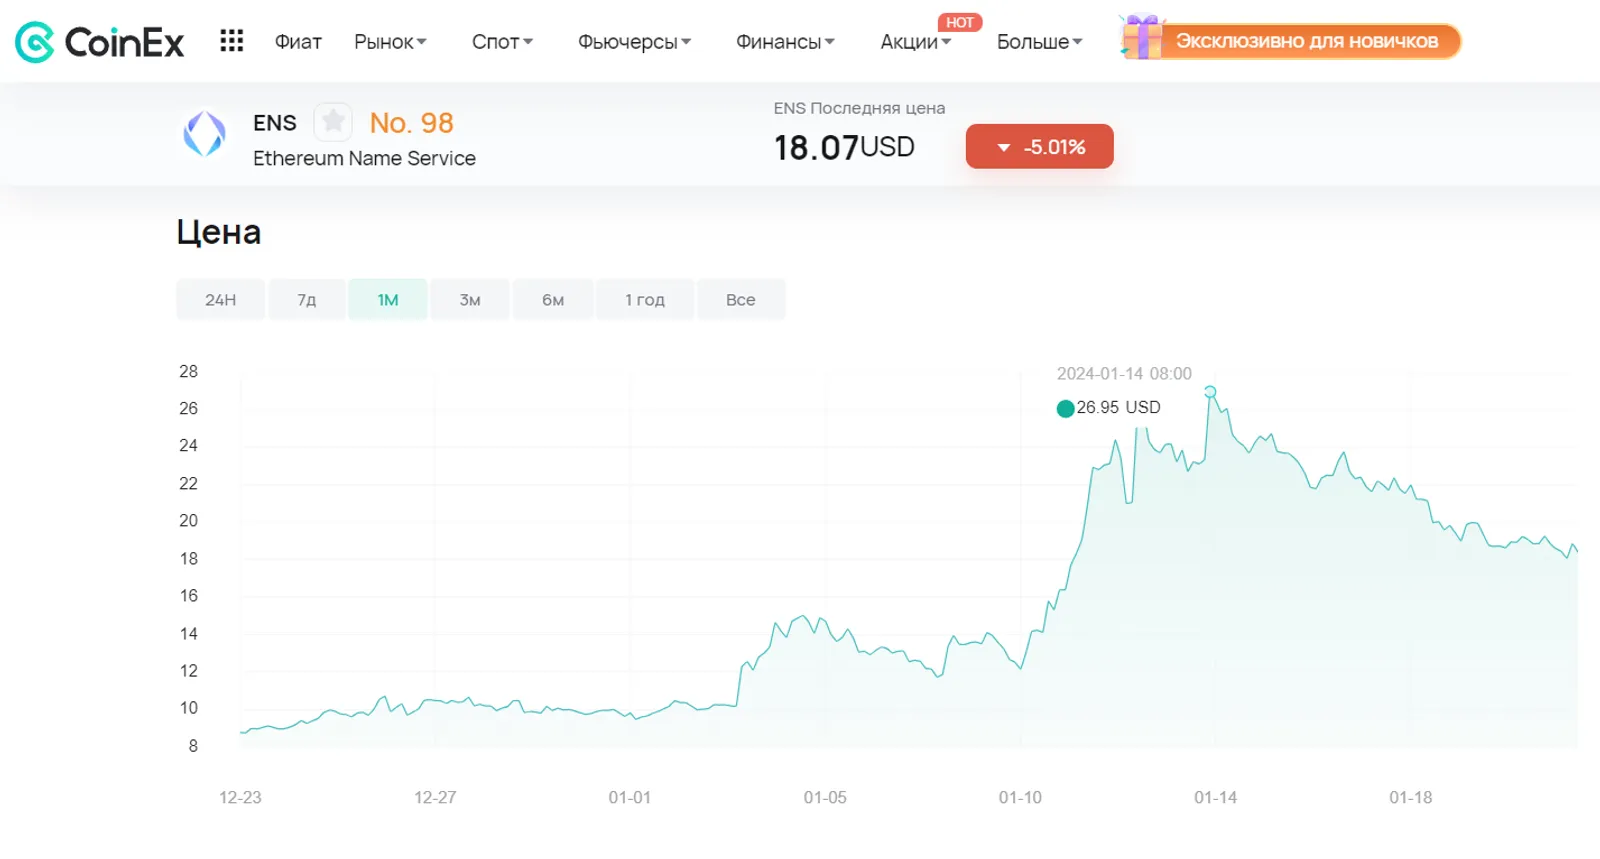
Task: Expand the Акции dropdown
Action: click(x=915, y=42)
